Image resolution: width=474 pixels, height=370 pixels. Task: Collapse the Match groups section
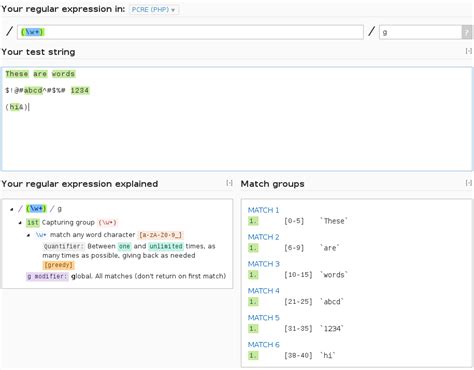(x=469, y=183)
